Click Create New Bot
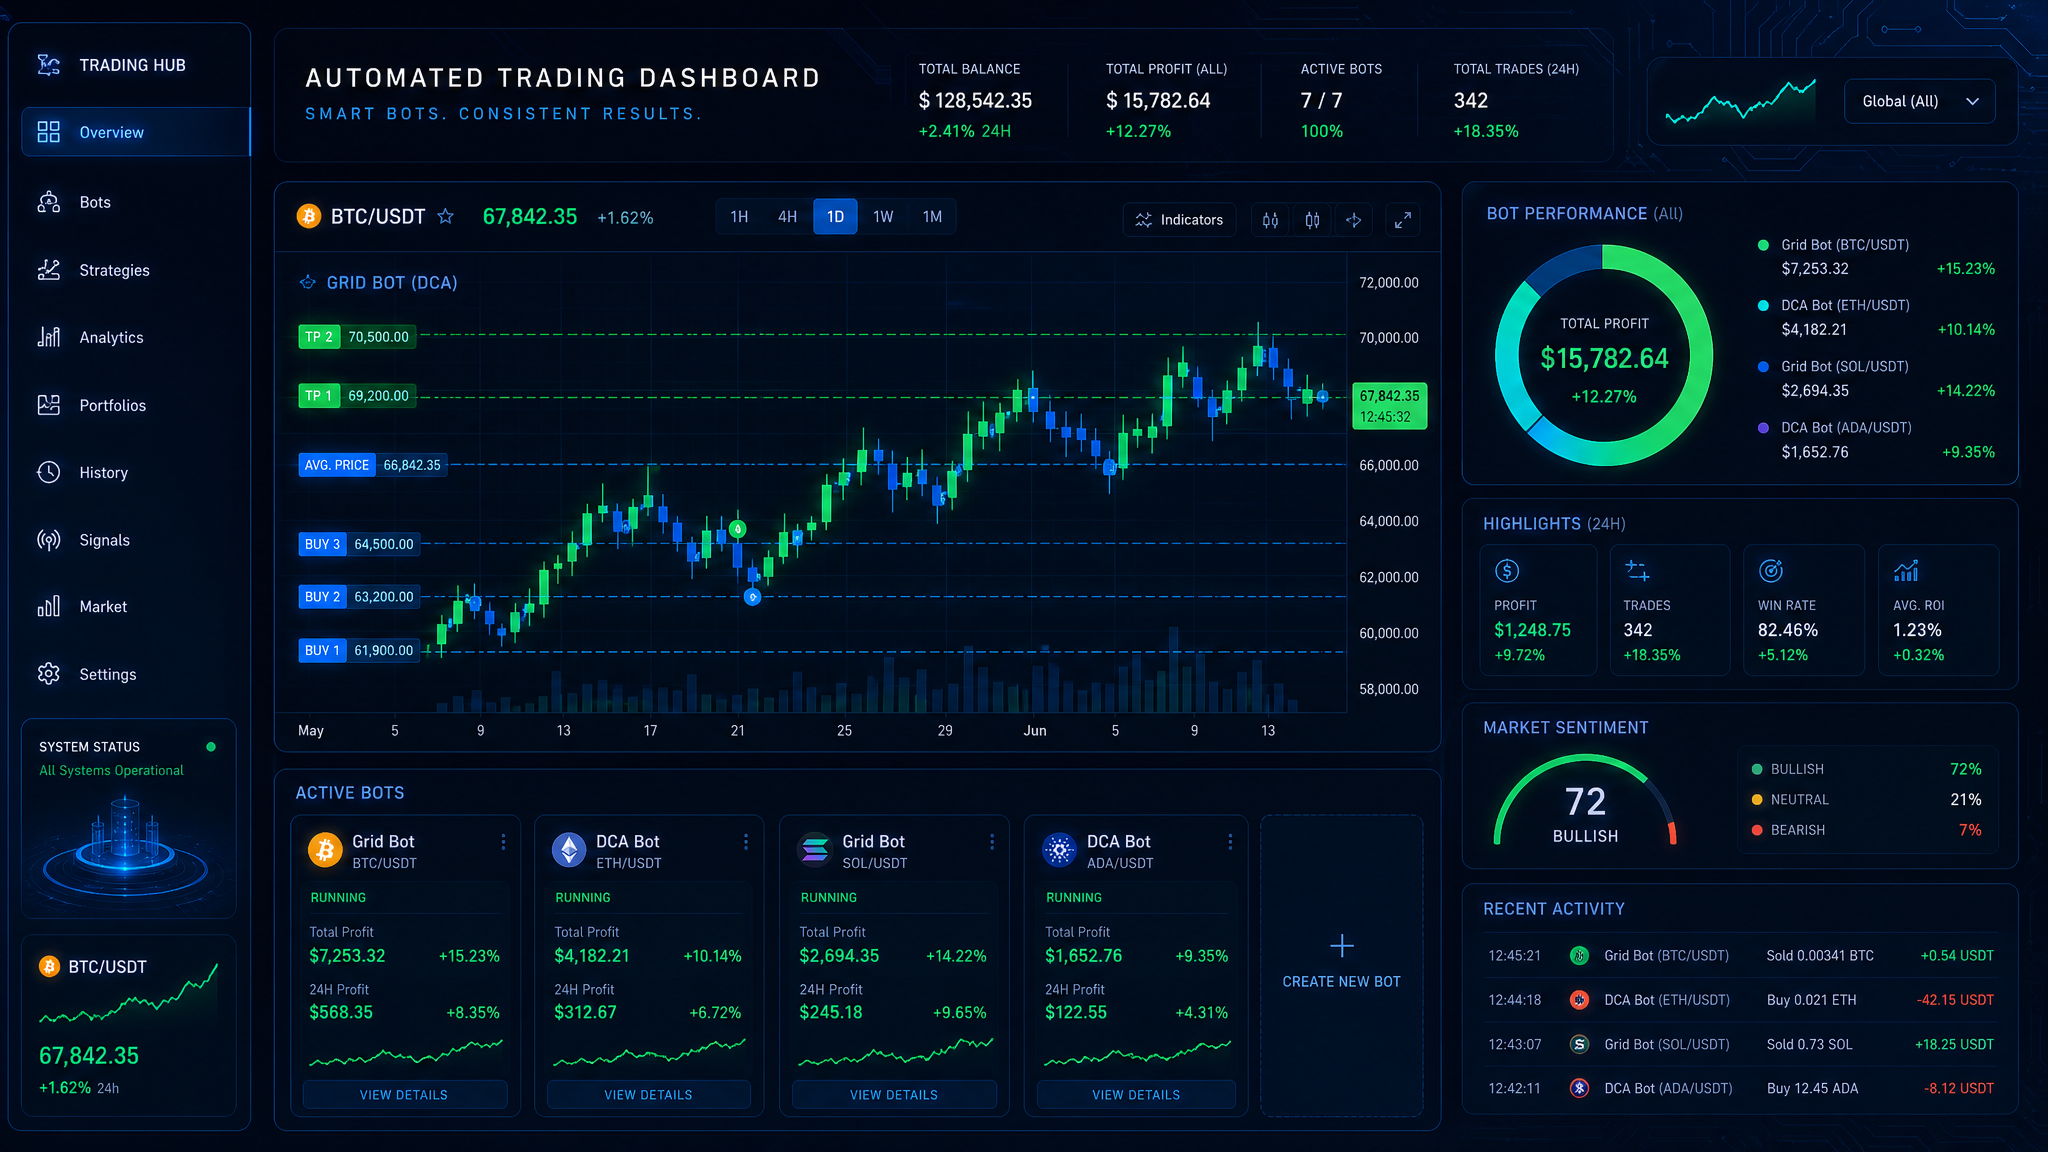Image resolution: width=2048 pixels, height=1152 pixels. click(1342, 965)
